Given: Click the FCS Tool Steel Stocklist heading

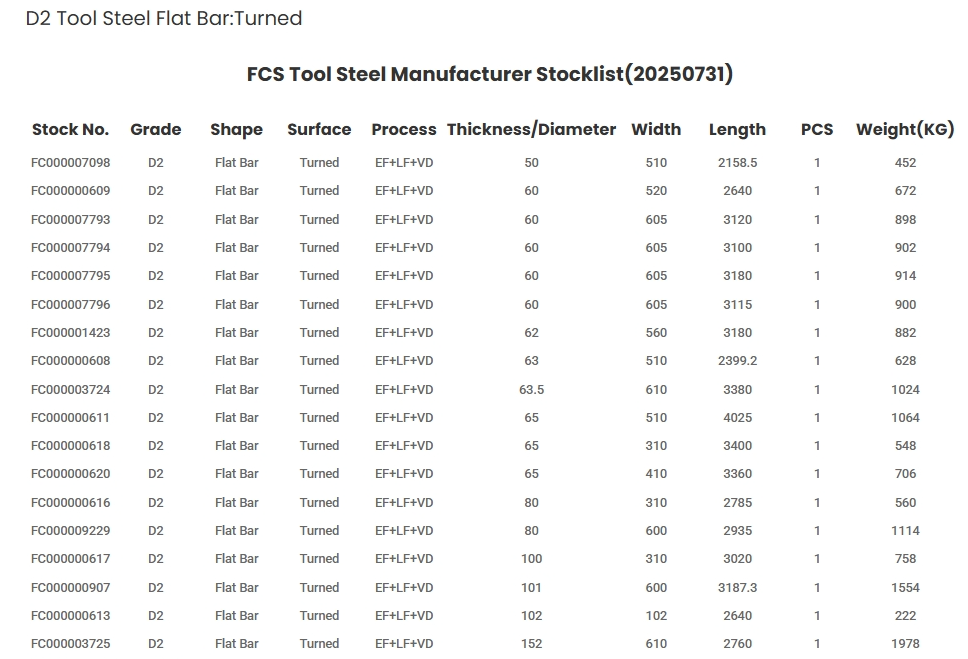Looking at the screenshot, I should pyautogui.click(x=490, y=74).
